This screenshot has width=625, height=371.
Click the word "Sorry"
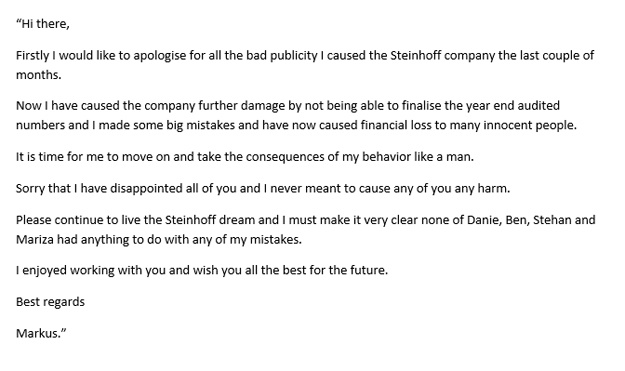point(30,188)
